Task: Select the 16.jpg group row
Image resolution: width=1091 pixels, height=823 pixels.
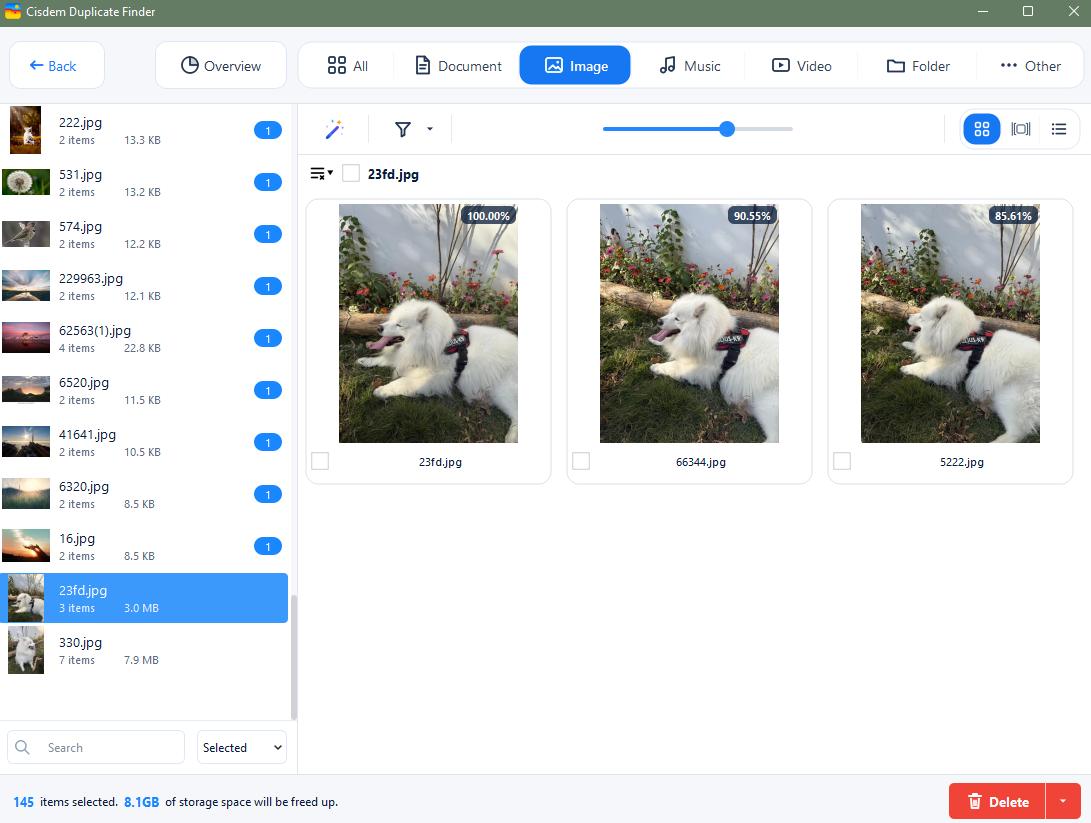Action: coord(144,546)
